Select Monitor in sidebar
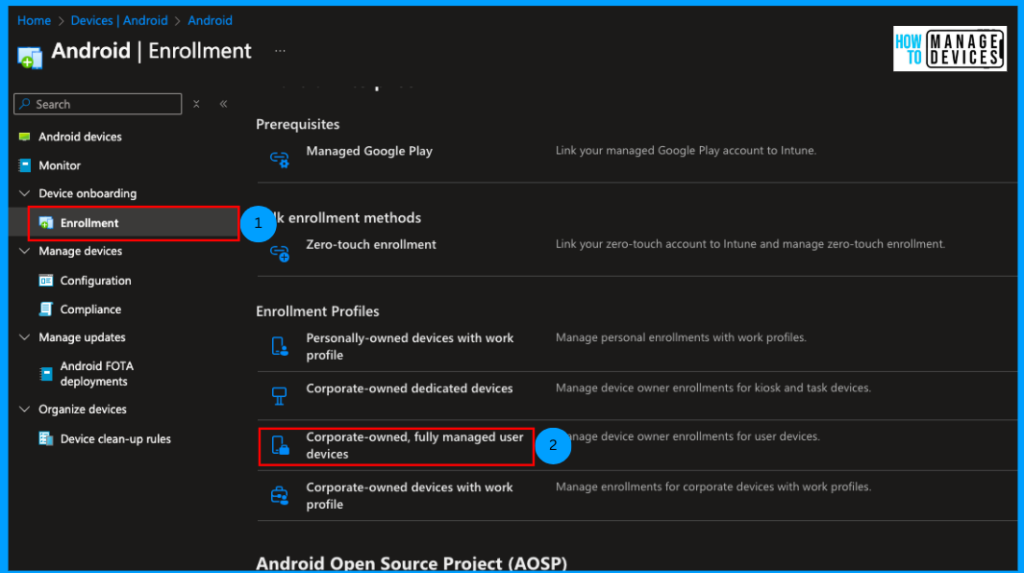 59,165
